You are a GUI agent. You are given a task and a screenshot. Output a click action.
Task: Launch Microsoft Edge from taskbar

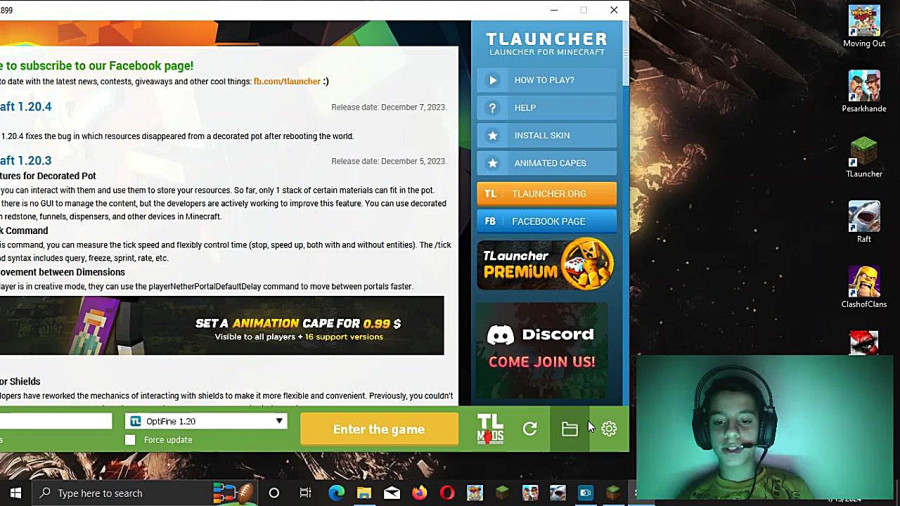click(x=336, y=493)
